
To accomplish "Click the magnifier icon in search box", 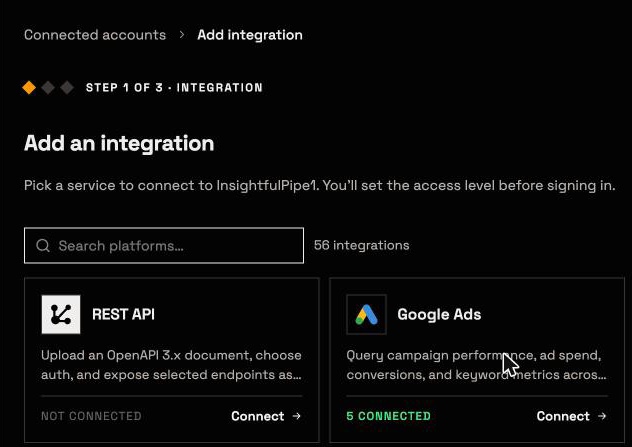I will [x=43, y=245].
